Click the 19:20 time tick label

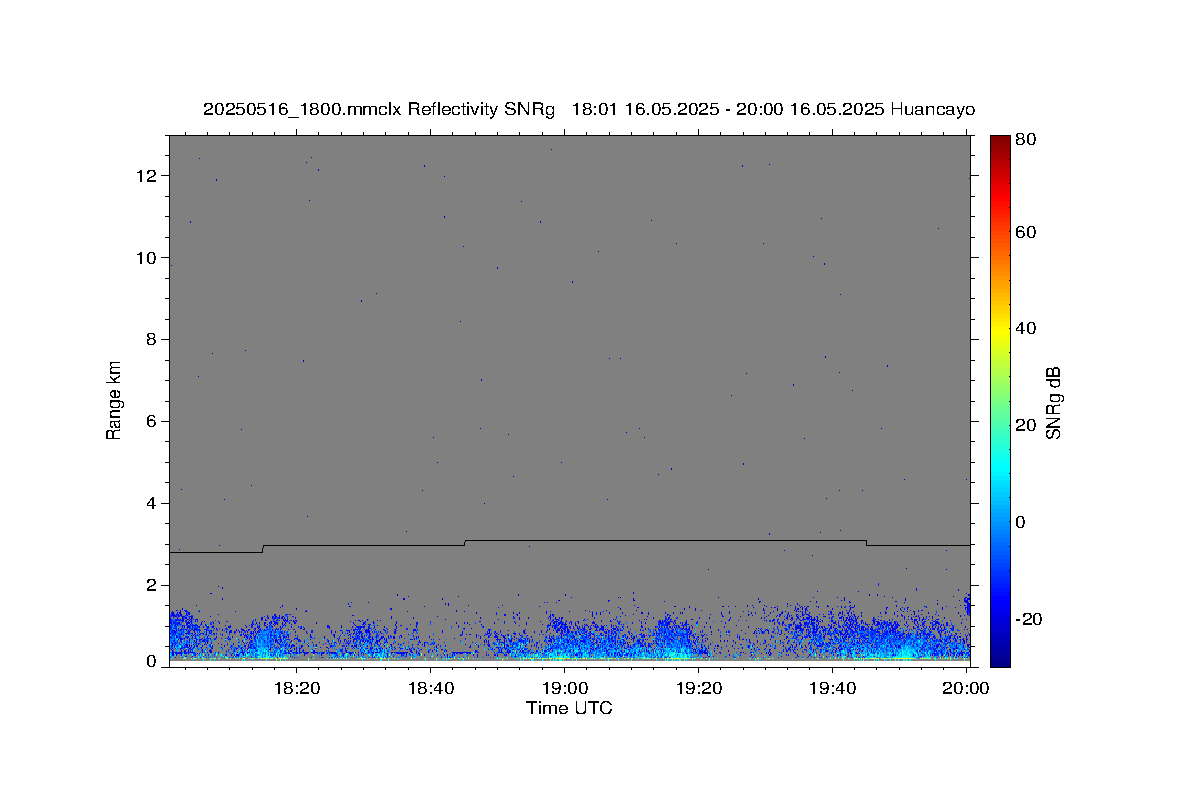coord(699,687)
